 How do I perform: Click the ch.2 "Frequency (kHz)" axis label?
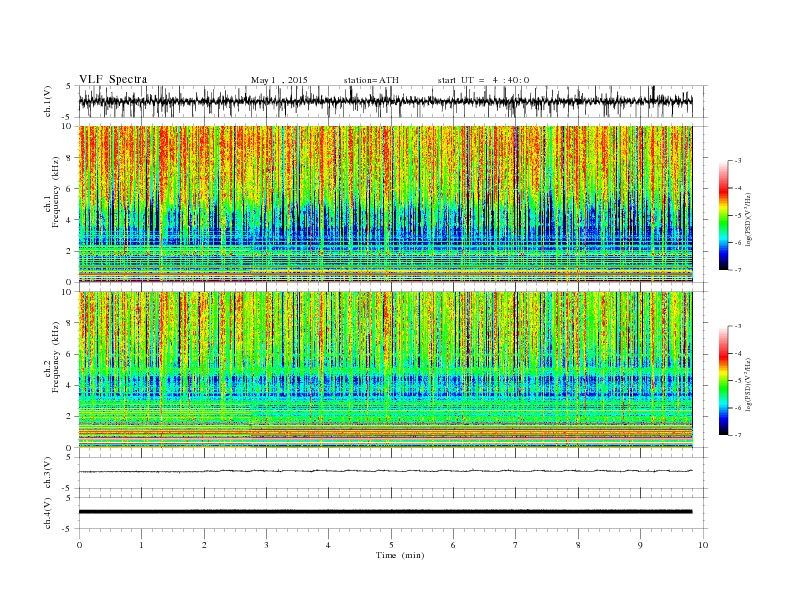pyautogui.click(x=56, y=359)
